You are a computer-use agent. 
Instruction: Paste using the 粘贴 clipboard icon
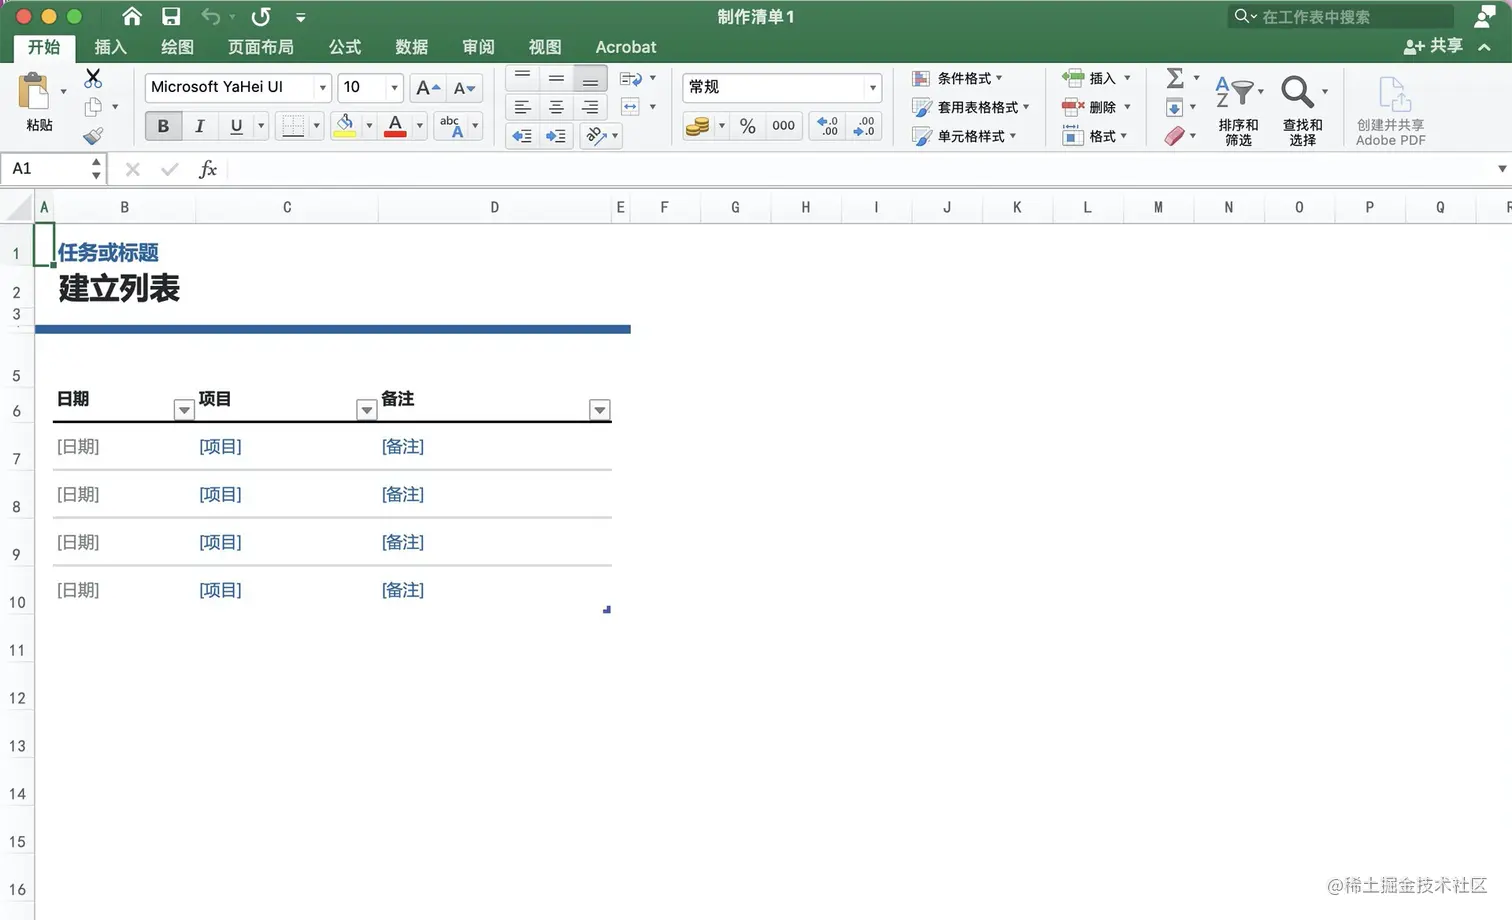[34, 92]
